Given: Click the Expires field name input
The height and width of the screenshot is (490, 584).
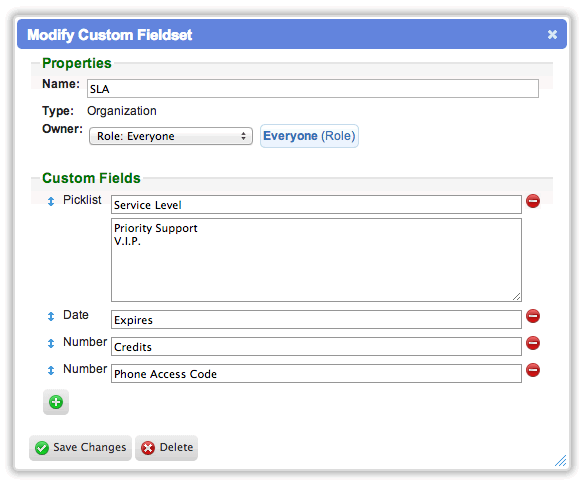Looking at the screenshot, I should point(316,319).
